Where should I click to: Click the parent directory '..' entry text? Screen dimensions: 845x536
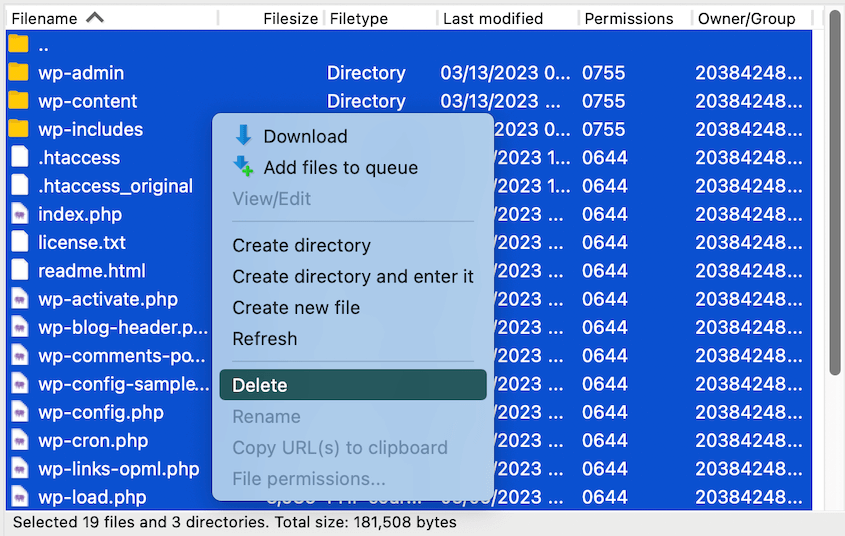point(44,48)
